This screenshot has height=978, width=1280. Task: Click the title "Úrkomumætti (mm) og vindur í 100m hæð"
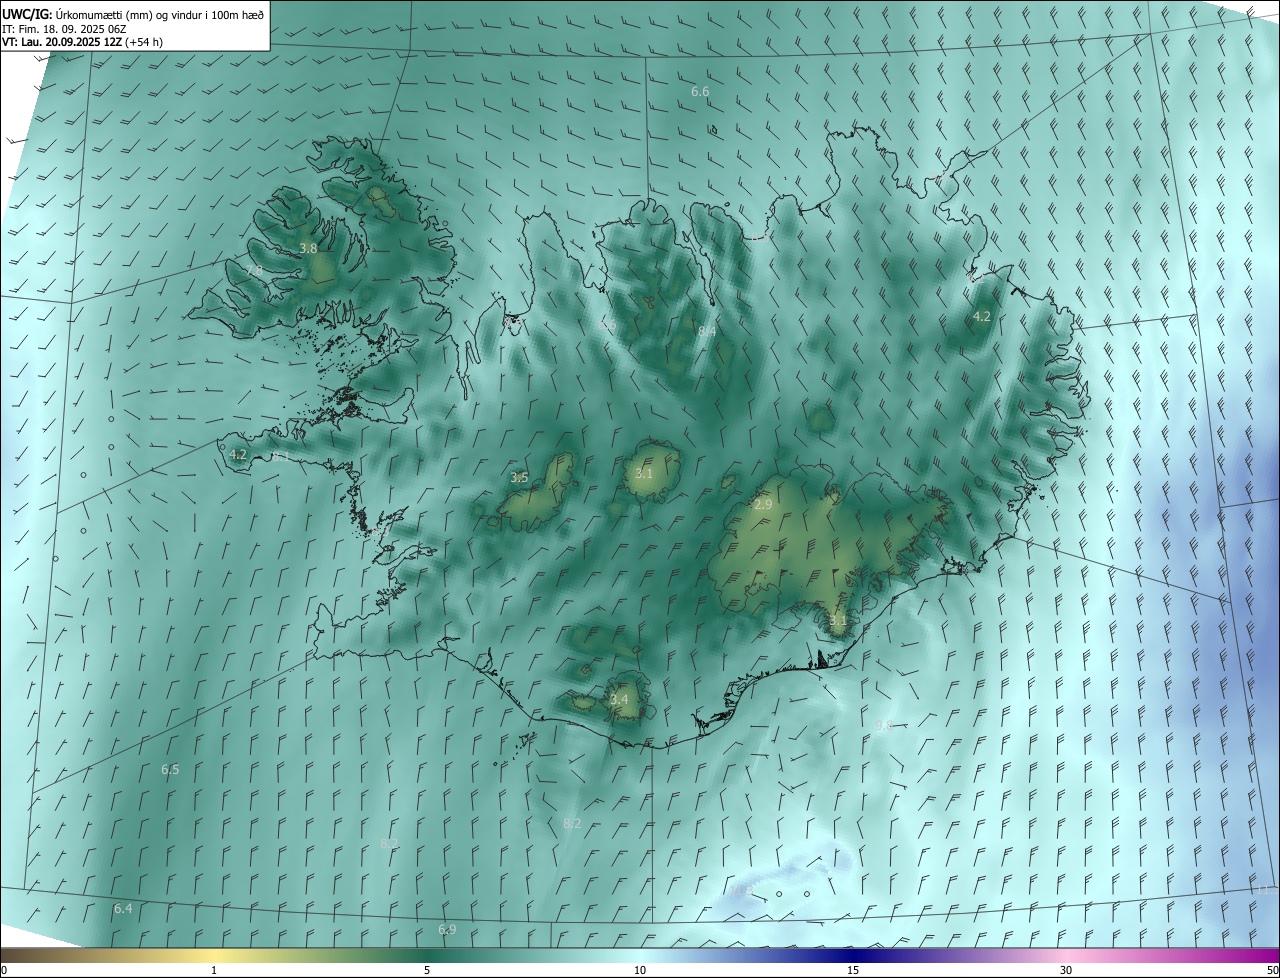160,13
